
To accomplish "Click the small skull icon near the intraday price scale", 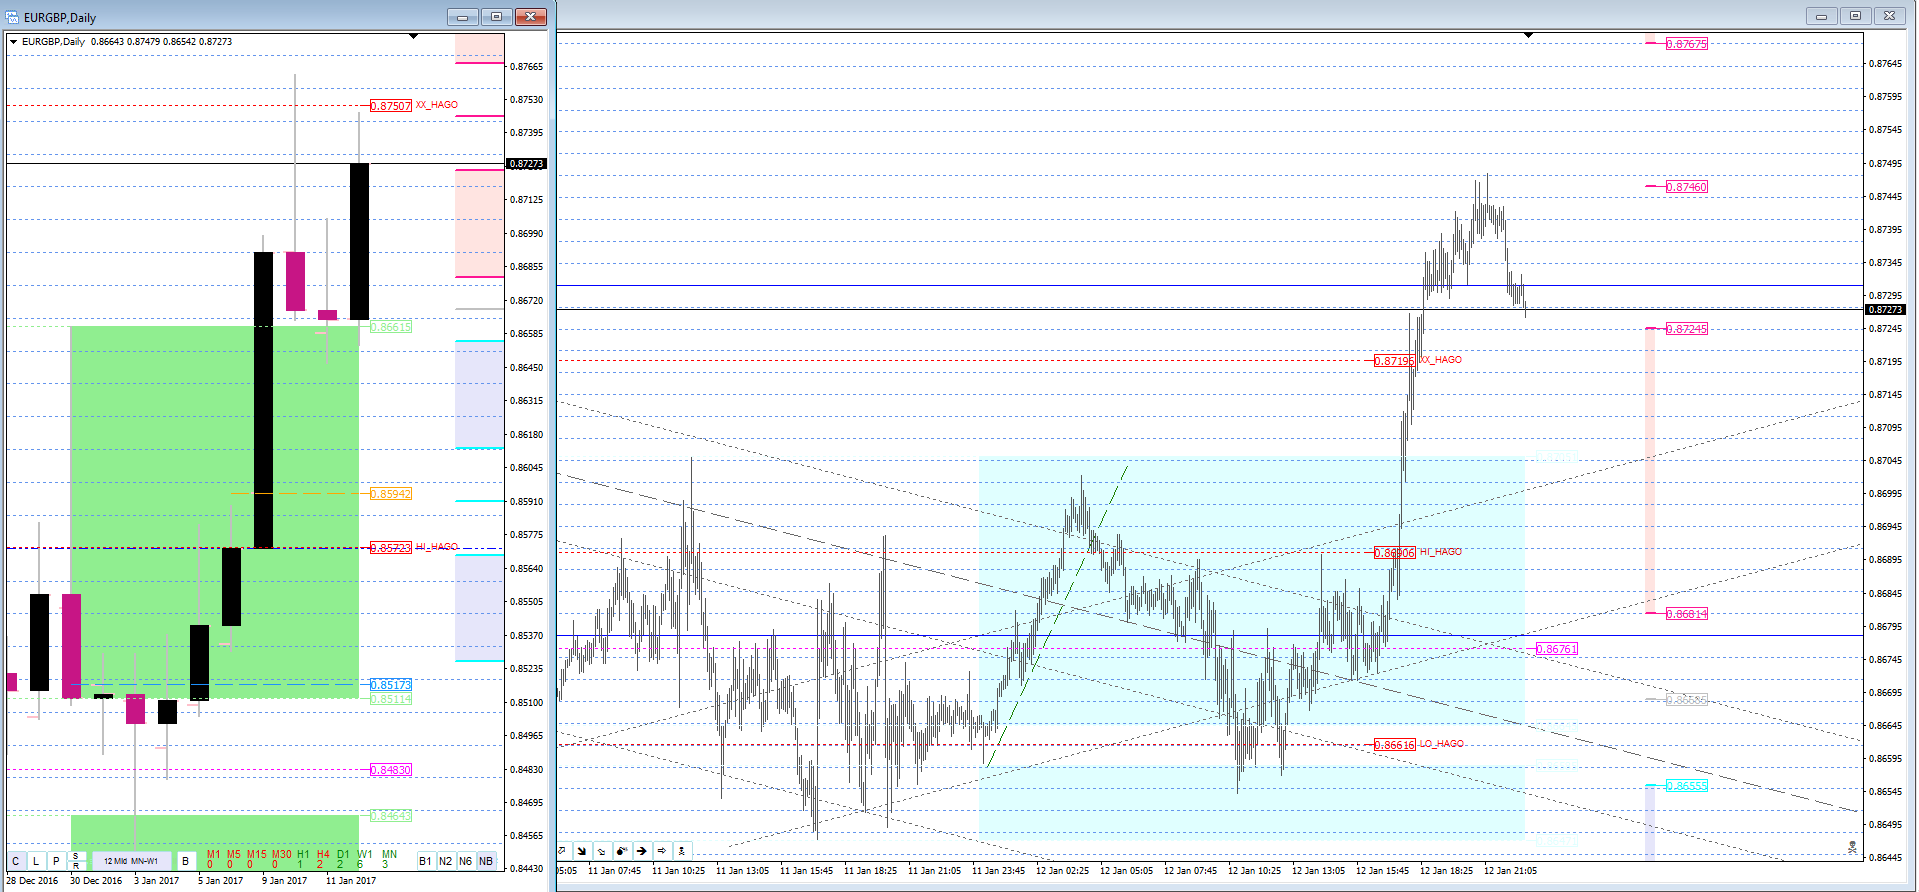I will [x=1852, y=847].
